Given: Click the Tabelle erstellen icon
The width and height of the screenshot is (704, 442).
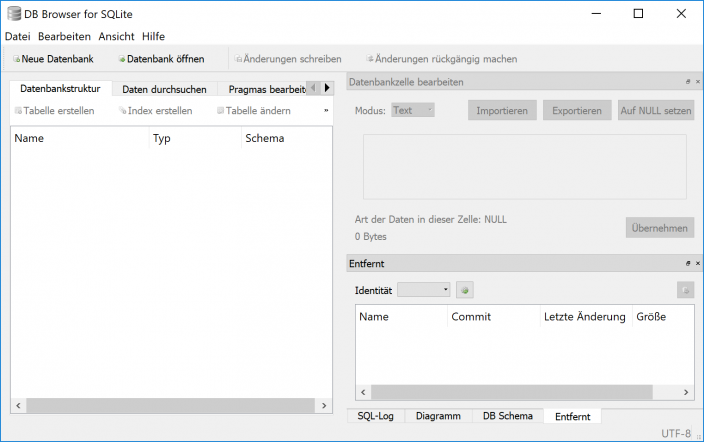Looking at the screenshot, I should [17, 111].
